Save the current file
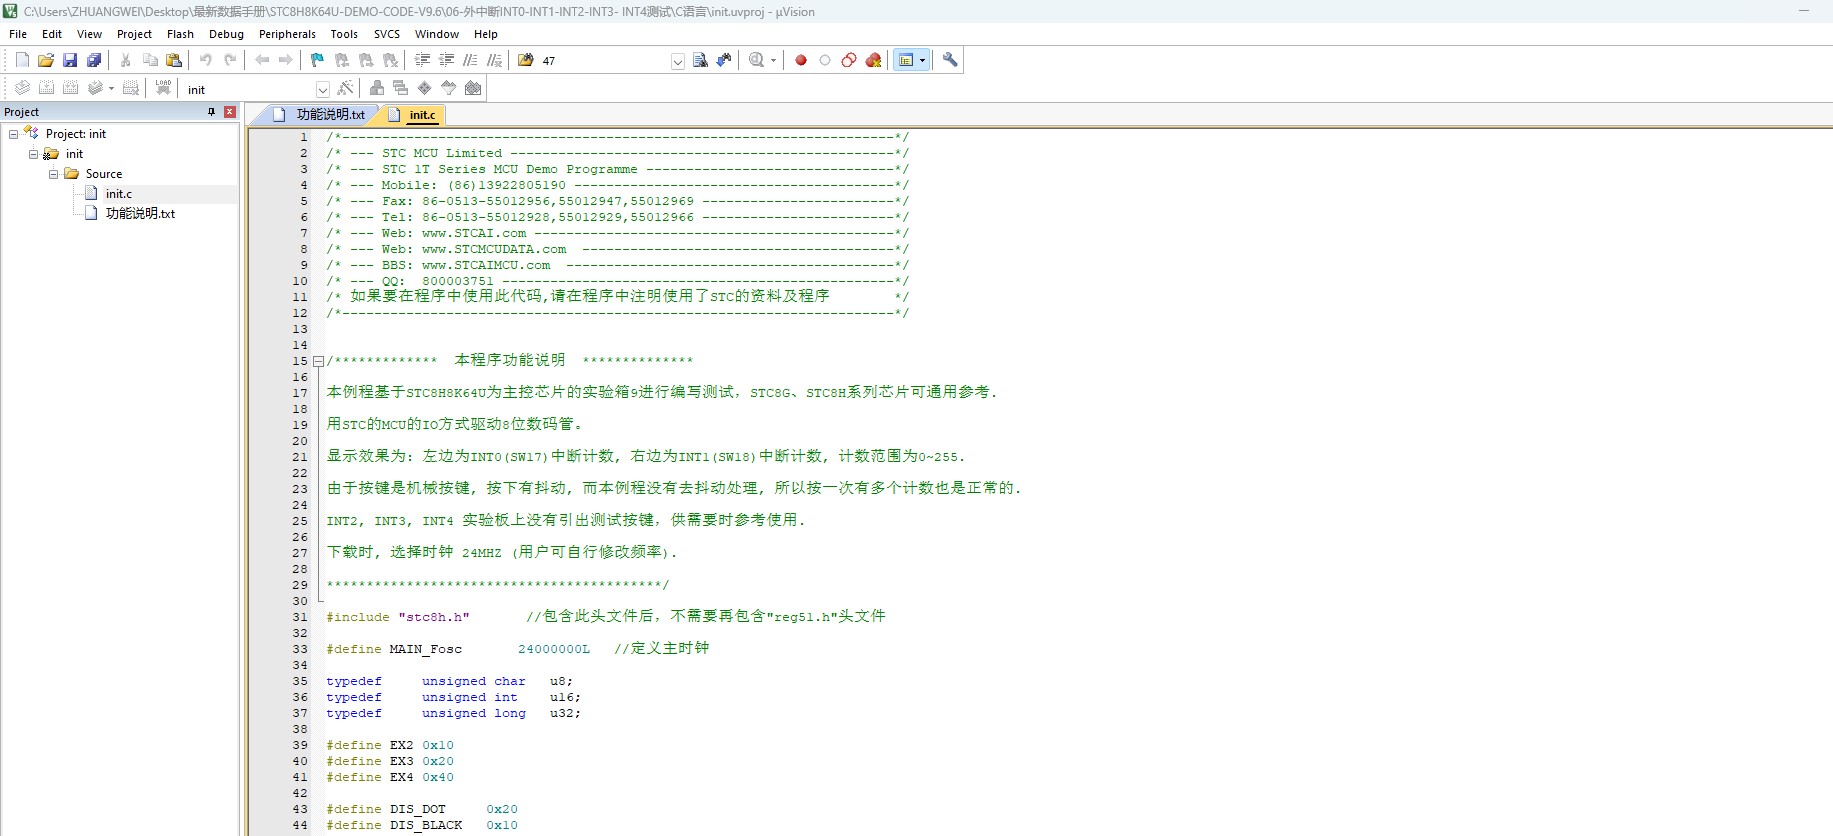Screen dimensions: 1833x836 pyautogui.click(x=70, y=60)
